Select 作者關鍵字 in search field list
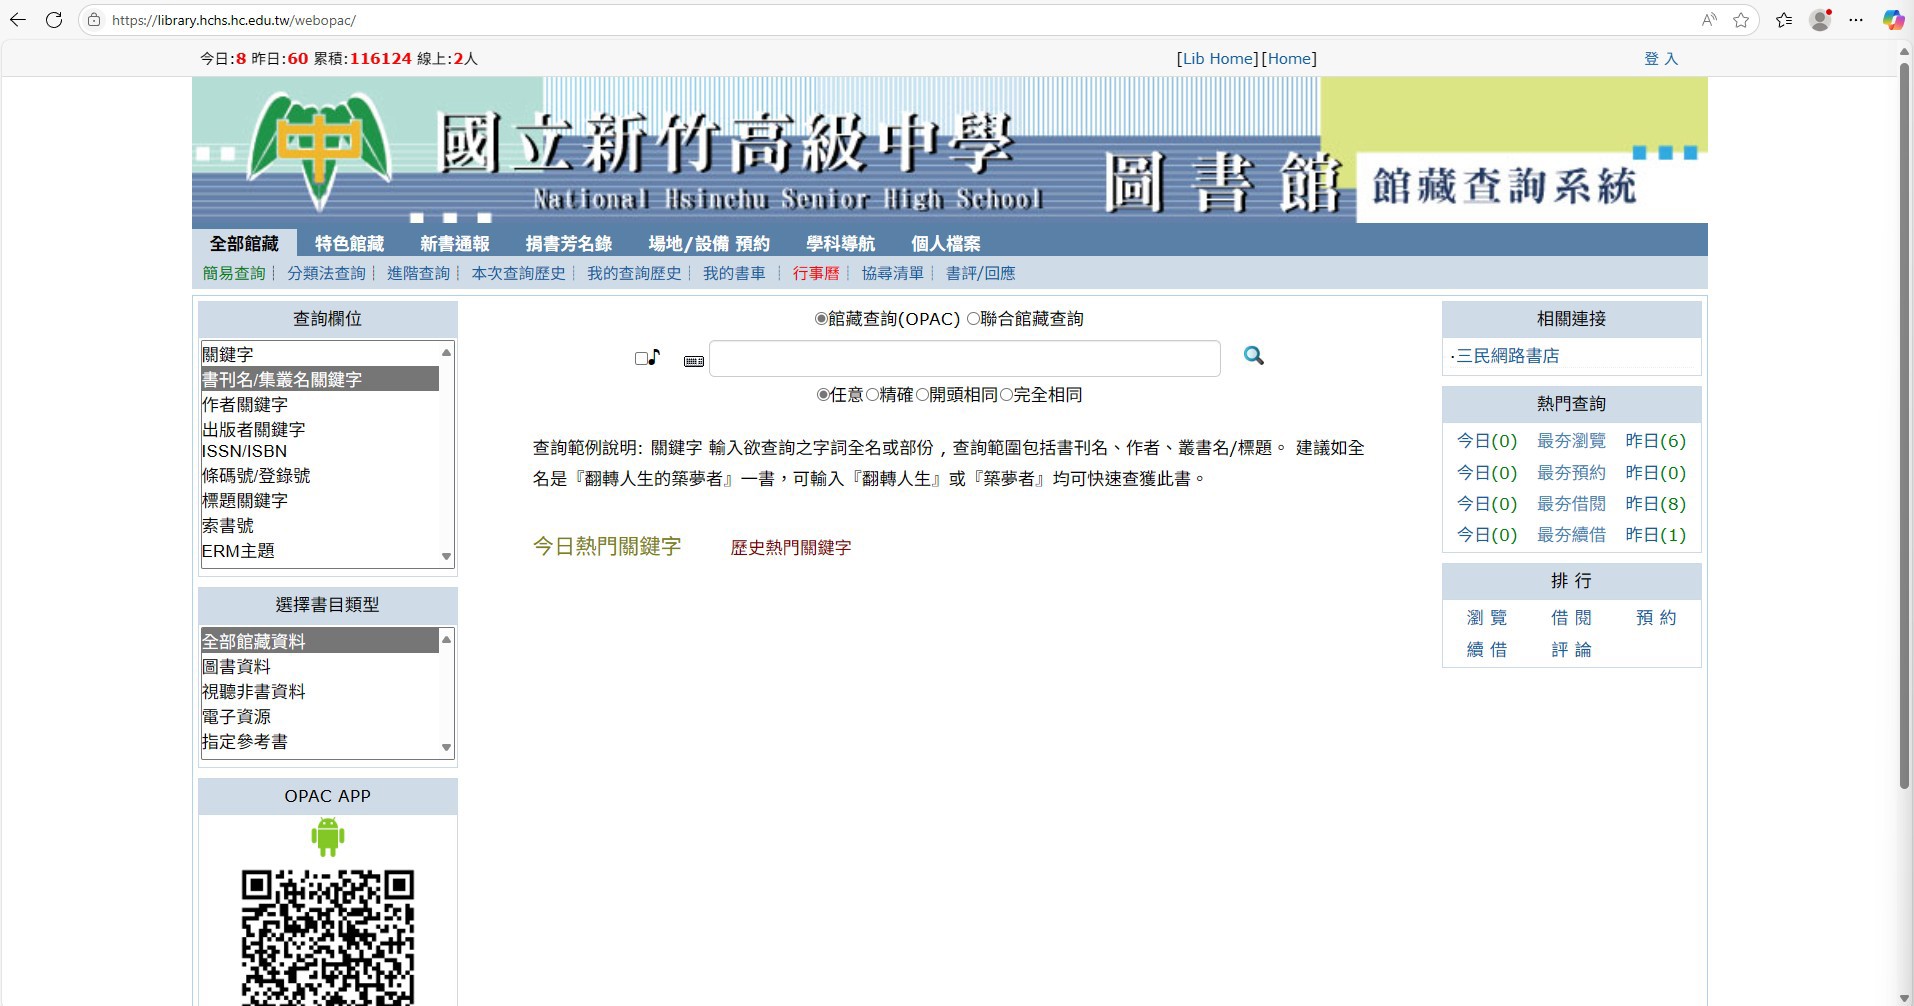This screenshot has height=1006, width=1914. 245,405
